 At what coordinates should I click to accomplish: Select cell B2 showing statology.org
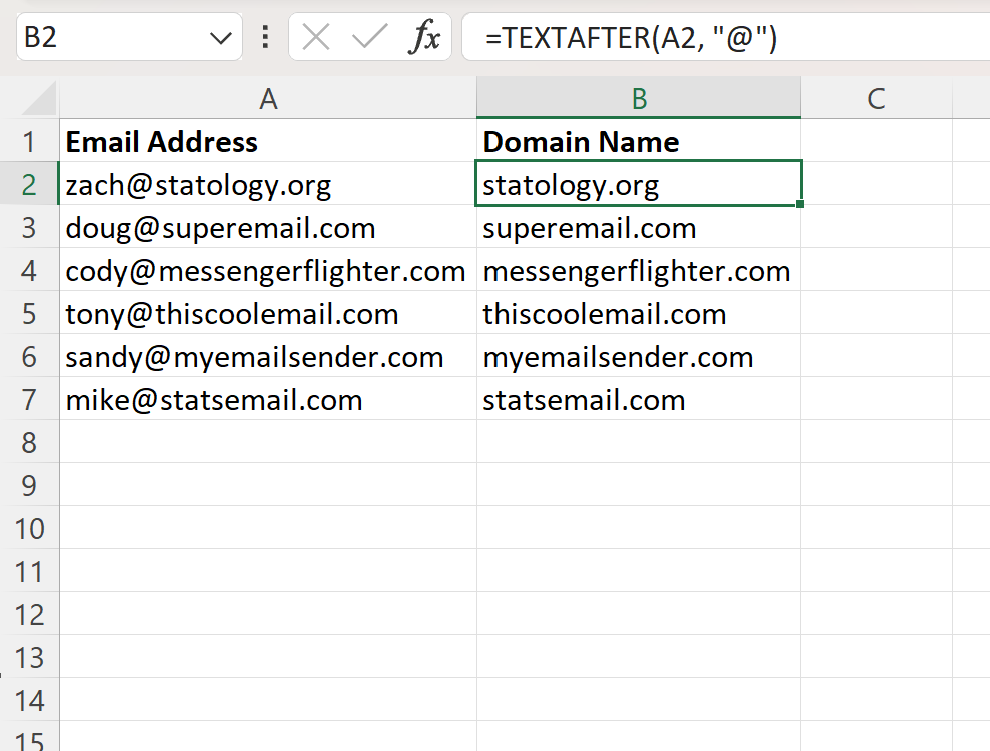click(638, 184)
